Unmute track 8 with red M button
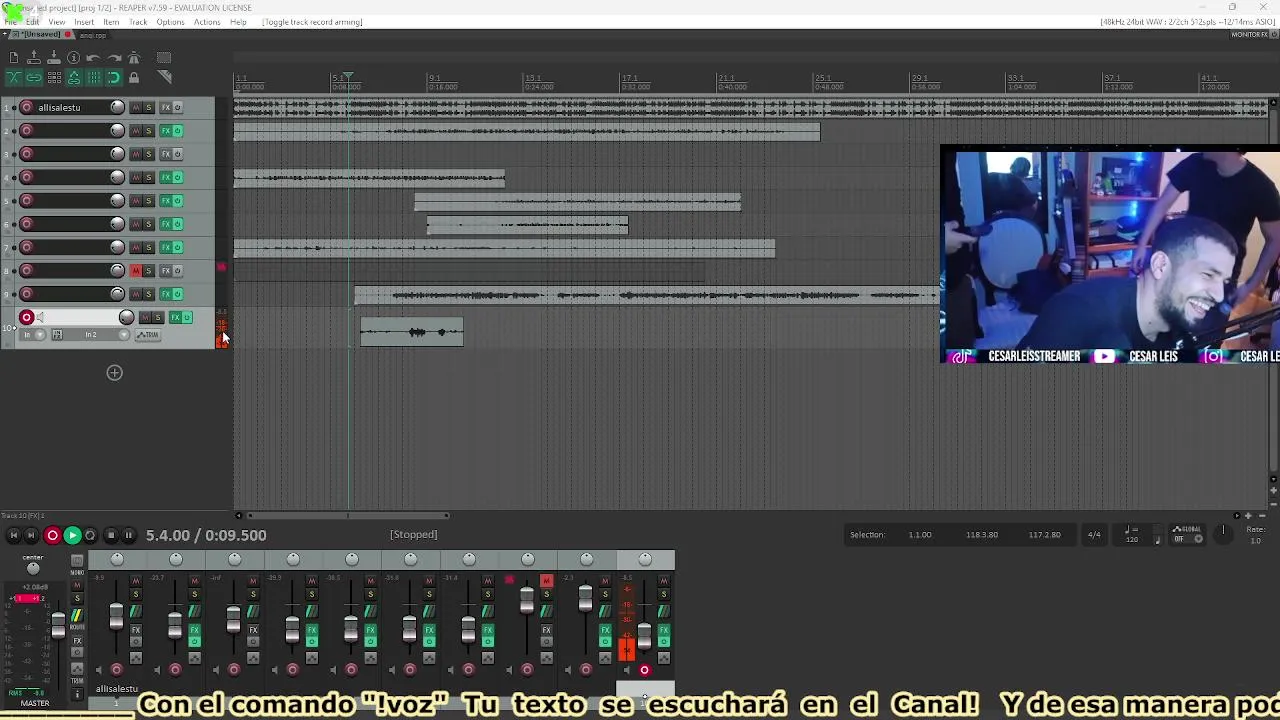This screenshot has height=720, width=1280. pyautogui.click(x=136, y=271)
